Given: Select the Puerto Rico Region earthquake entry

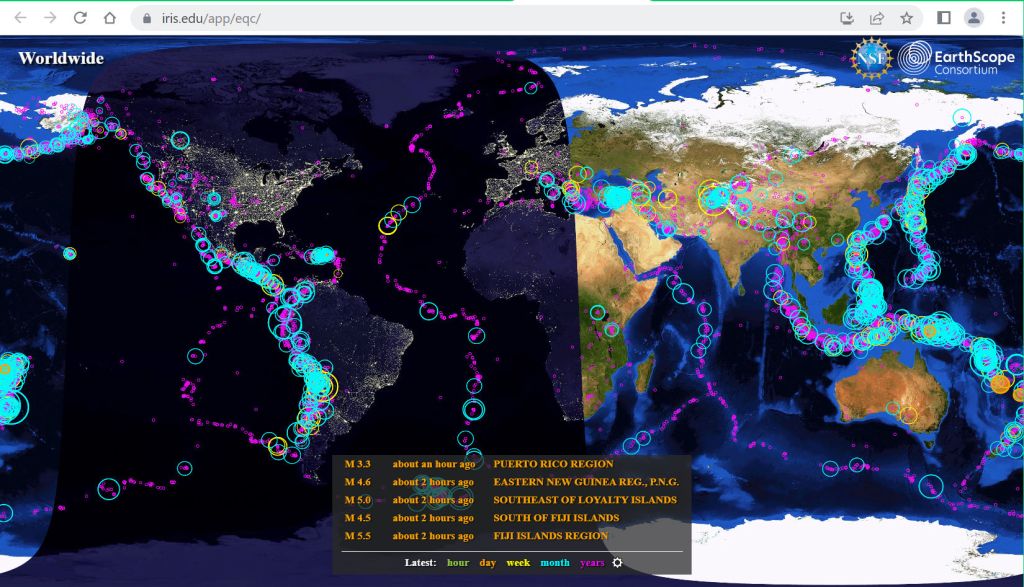Looking at the screenshot, I should pos(553,464).
